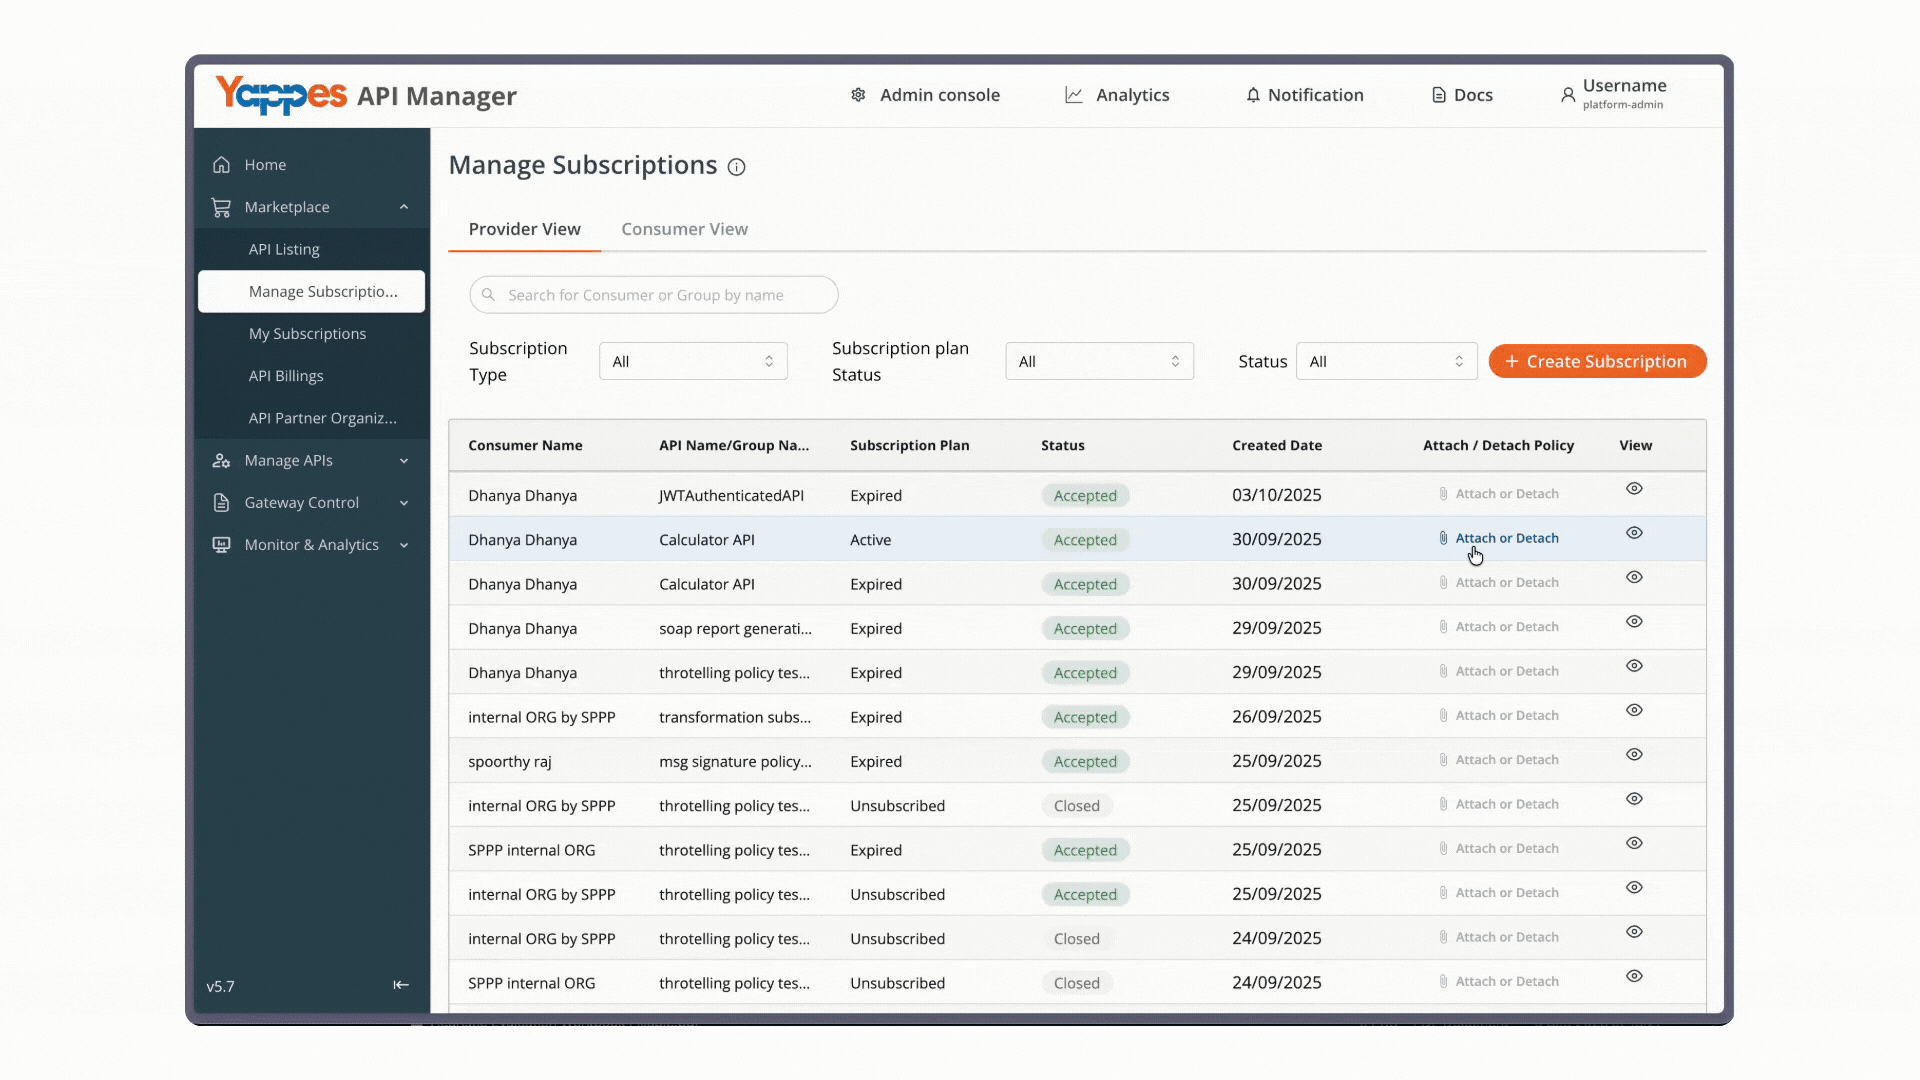The width and height of the screenshot is (1920, 1080).
Task: Click Create Subscription button
Action: 1597,361
